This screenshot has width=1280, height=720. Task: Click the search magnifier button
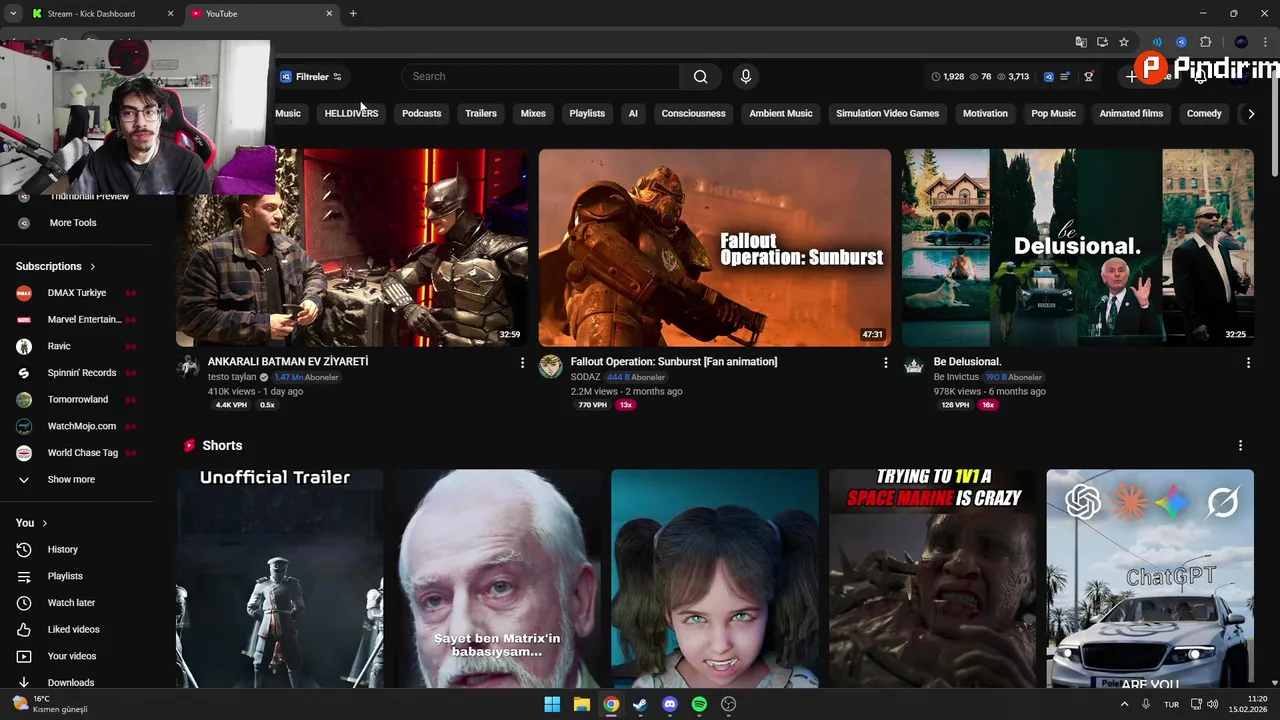tap(700, 77)
